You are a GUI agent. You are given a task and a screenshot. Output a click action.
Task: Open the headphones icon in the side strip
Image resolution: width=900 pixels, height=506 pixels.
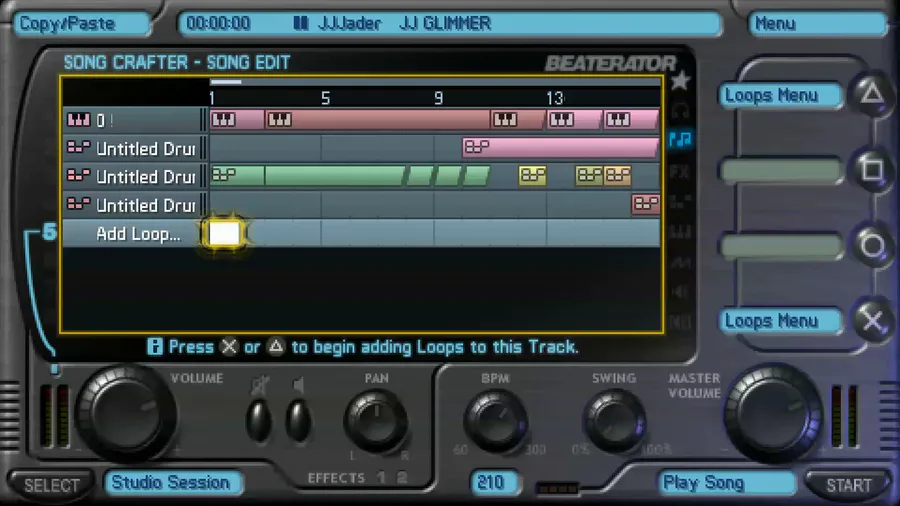pos(680,110)
